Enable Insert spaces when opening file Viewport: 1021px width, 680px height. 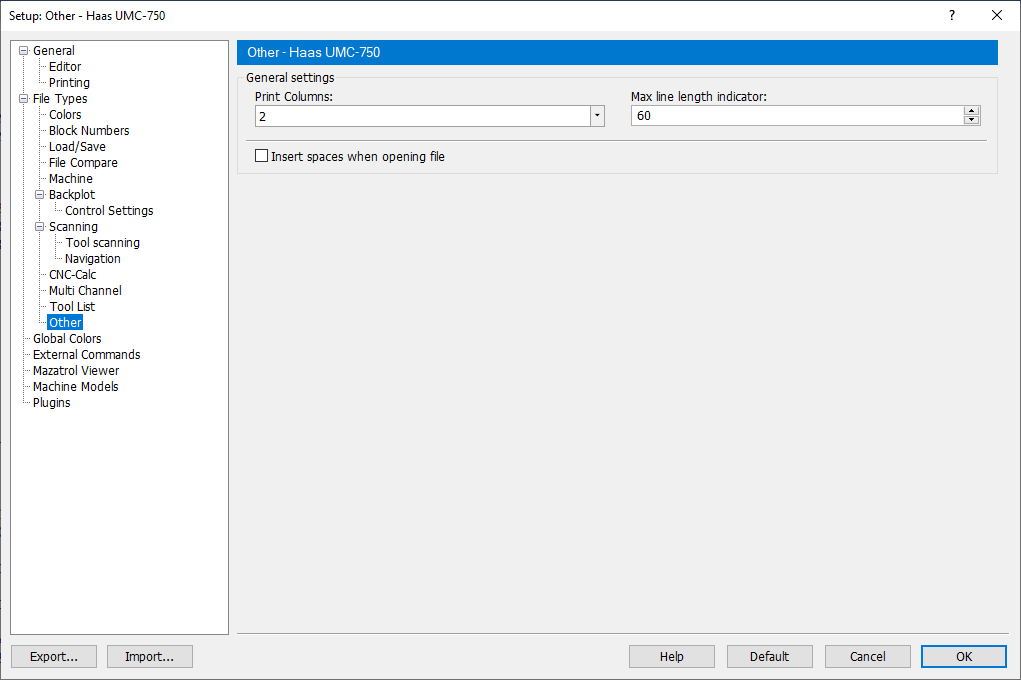coord(262,156)
